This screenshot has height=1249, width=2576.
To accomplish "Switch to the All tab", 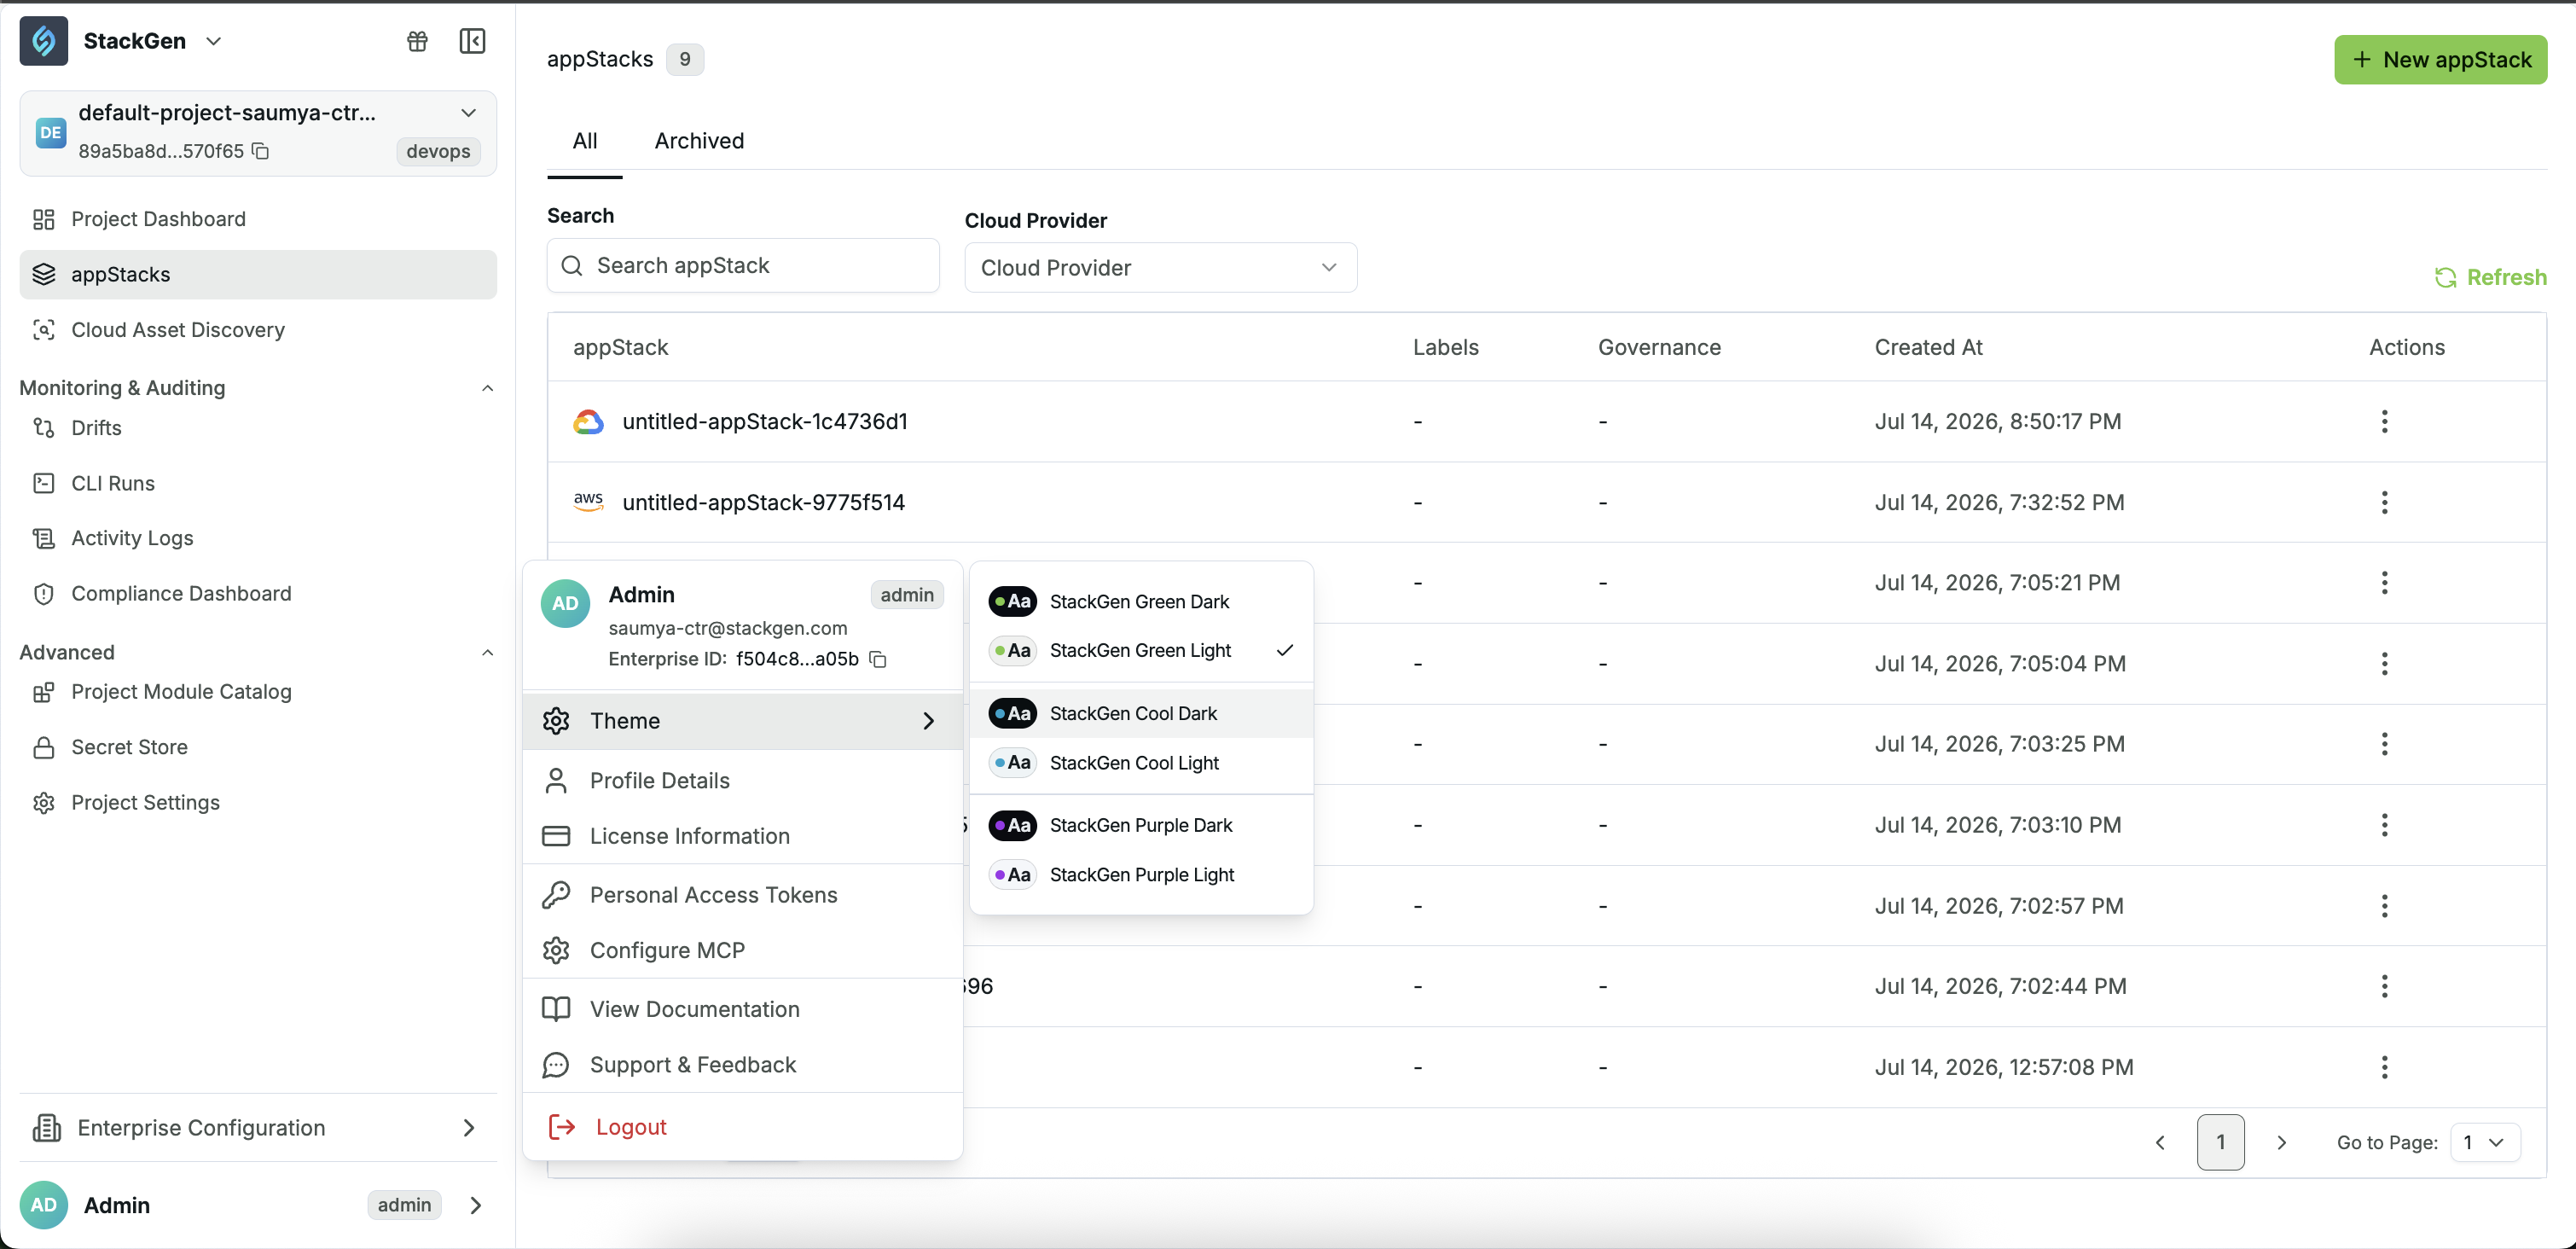I will click(585, 141).
